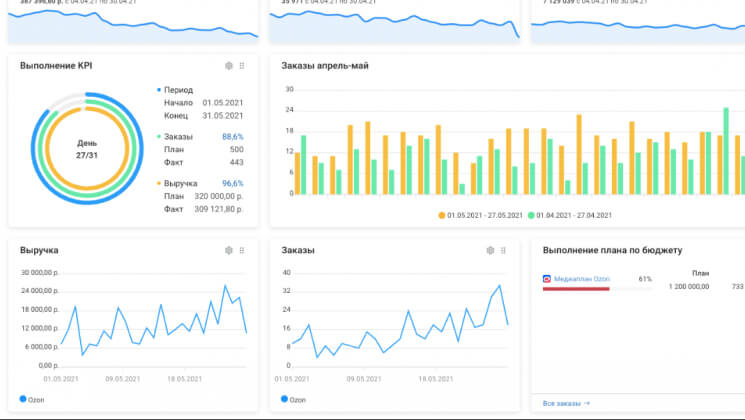Click the 30 000,00 р. axis label
The image size is (745, 420).
(40, 273)
